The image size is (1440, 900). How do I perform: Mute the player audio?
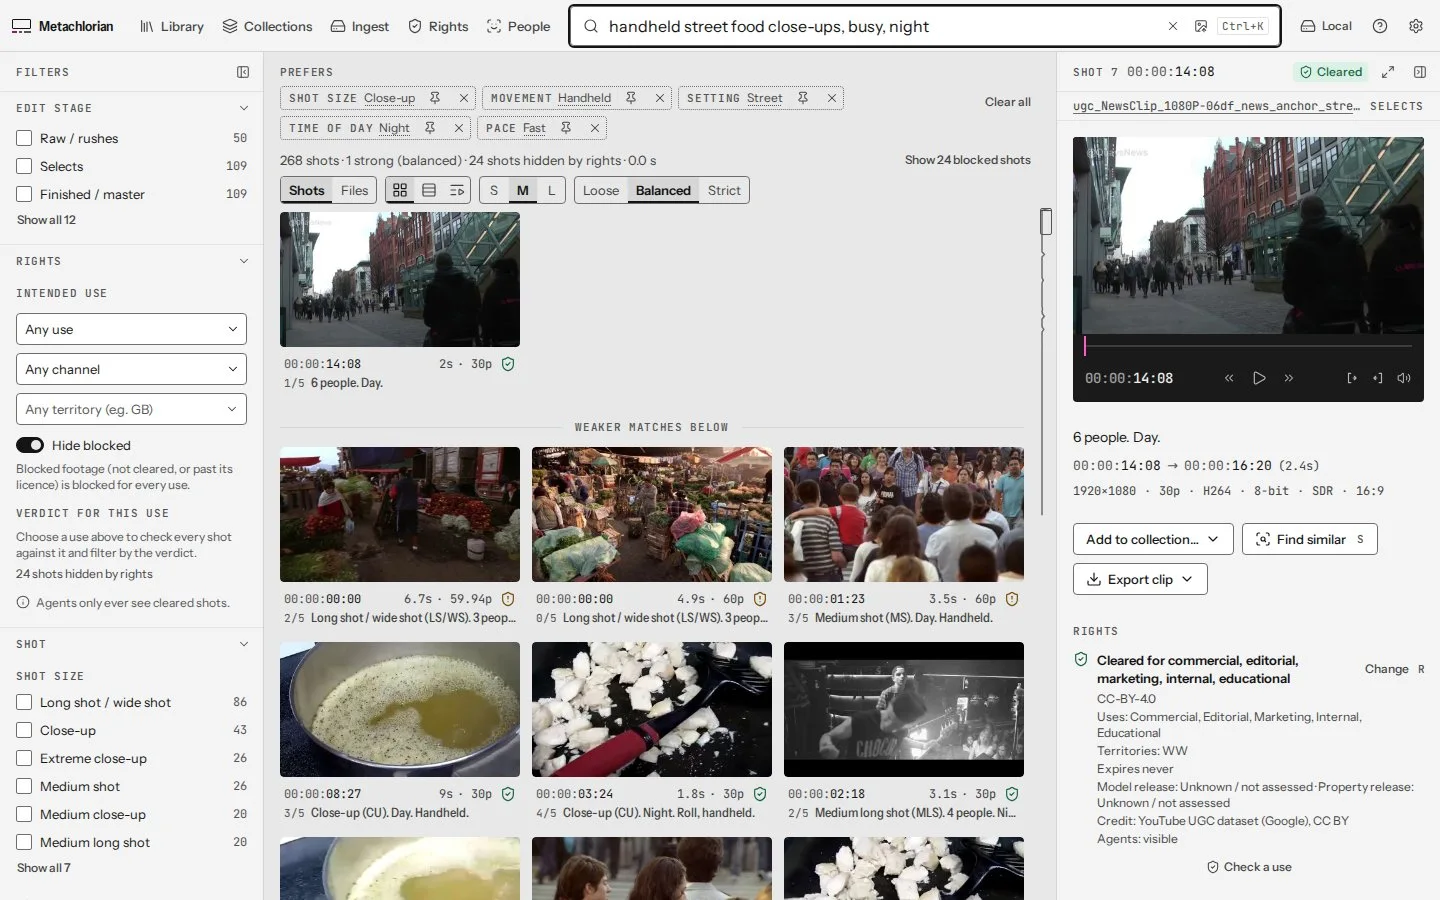point(1404,378)
